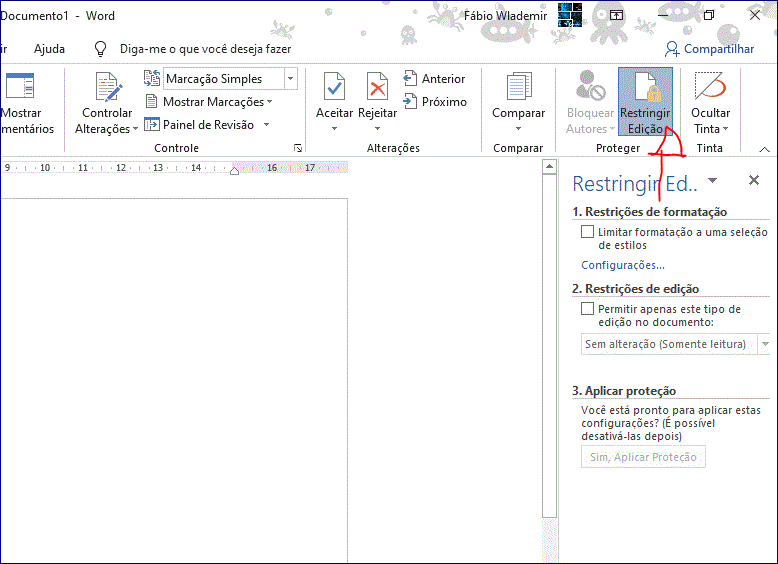Click the markup display icon beside Marcação Simples

152,78
